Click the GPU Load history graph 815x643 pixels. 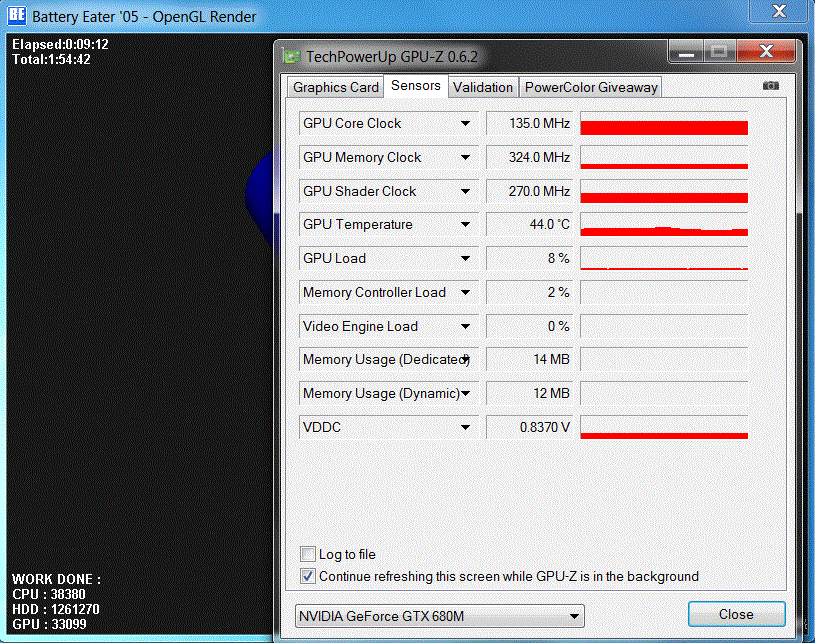pos(664,258)
